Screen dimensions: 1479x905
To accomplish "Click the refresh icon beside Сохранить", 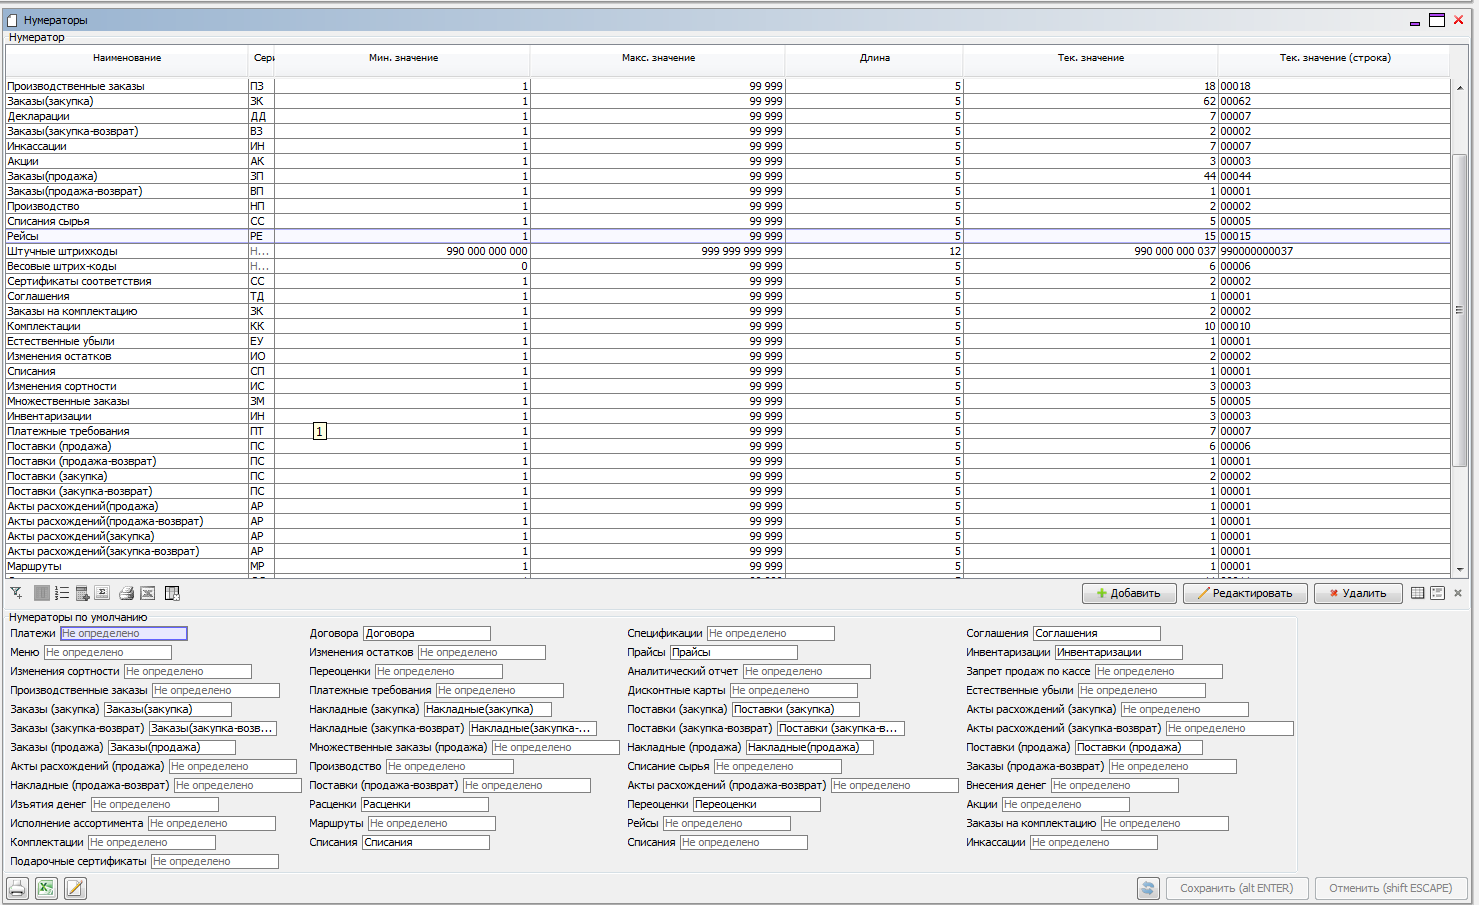I will pyautogui.click(x=1148, y=888).
